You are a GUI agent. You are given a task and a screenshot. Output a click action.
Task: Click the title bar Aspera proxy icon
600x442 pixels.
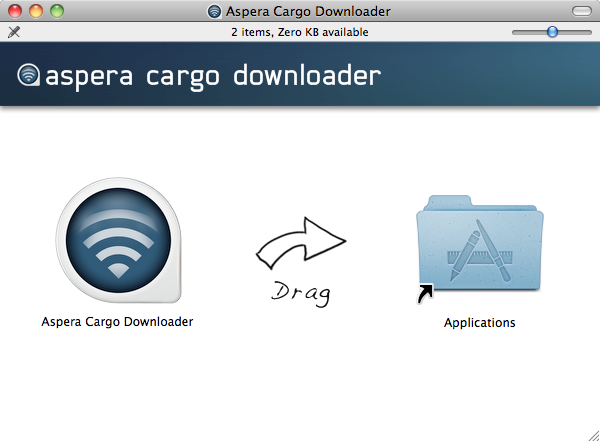[214, 11]
